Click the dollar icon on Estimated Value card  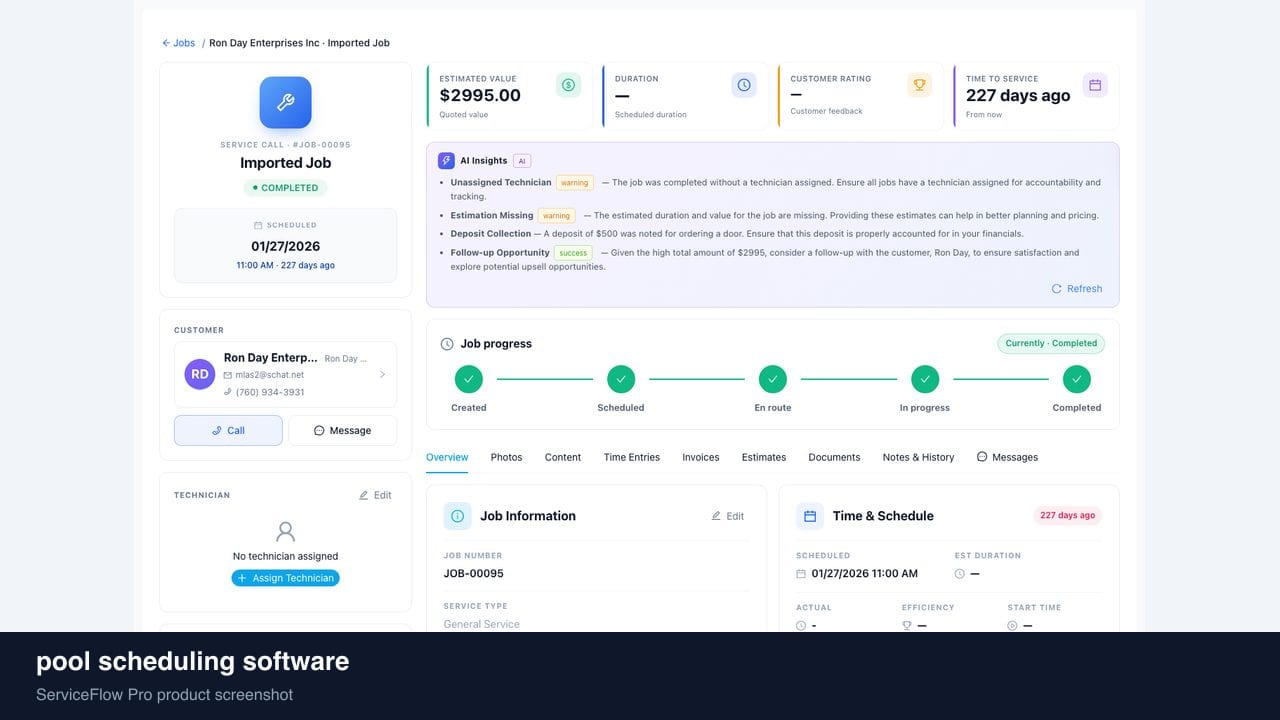pyautogui.click(x=568, y=85)
